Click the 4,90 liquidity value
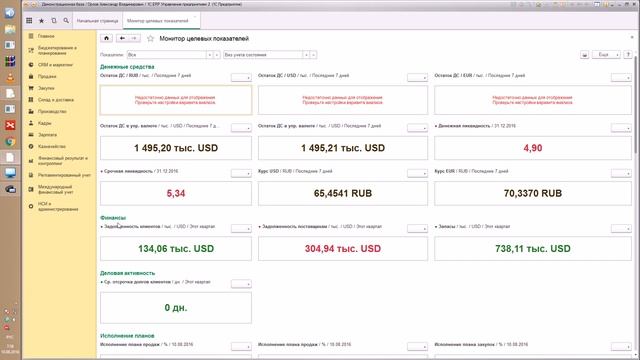 (x=533, y=148)
